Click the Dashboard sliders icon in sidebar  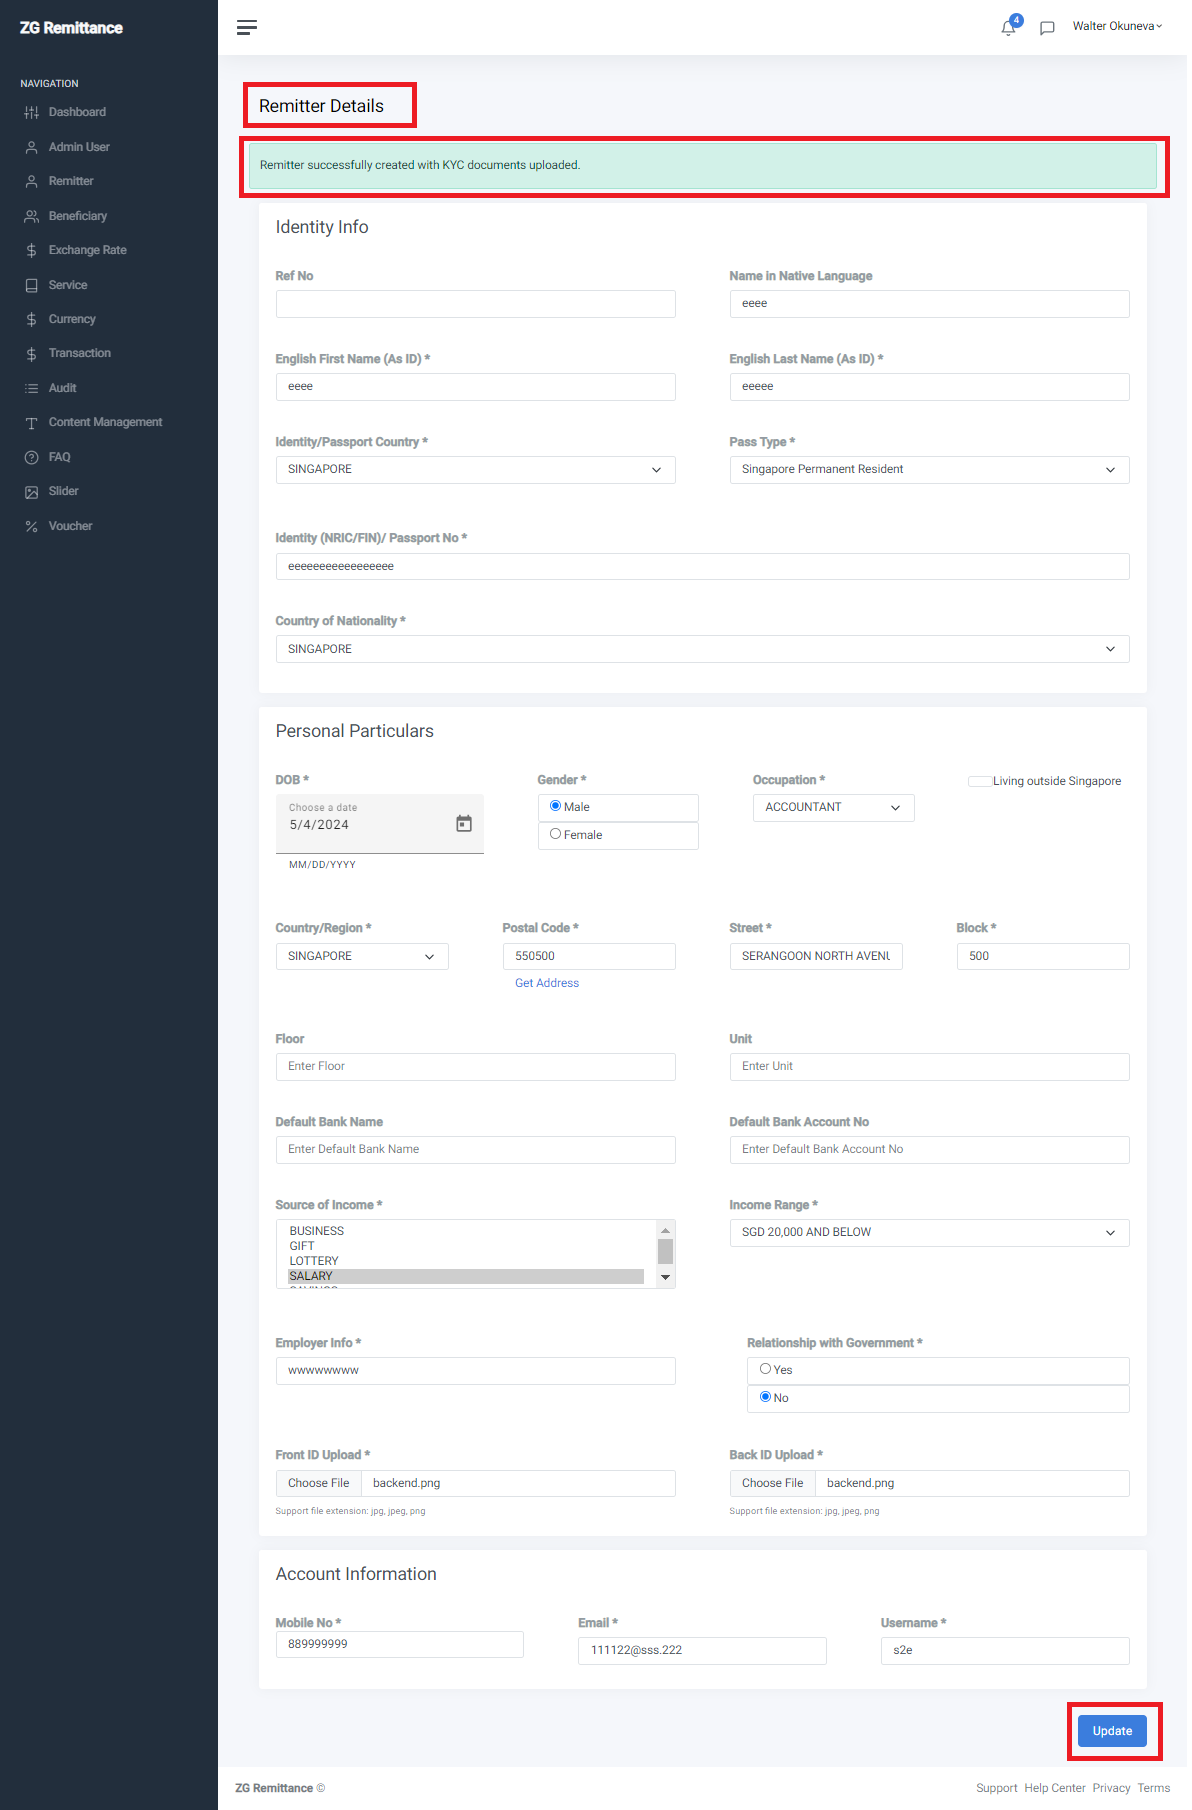click(x=32, y=112)
